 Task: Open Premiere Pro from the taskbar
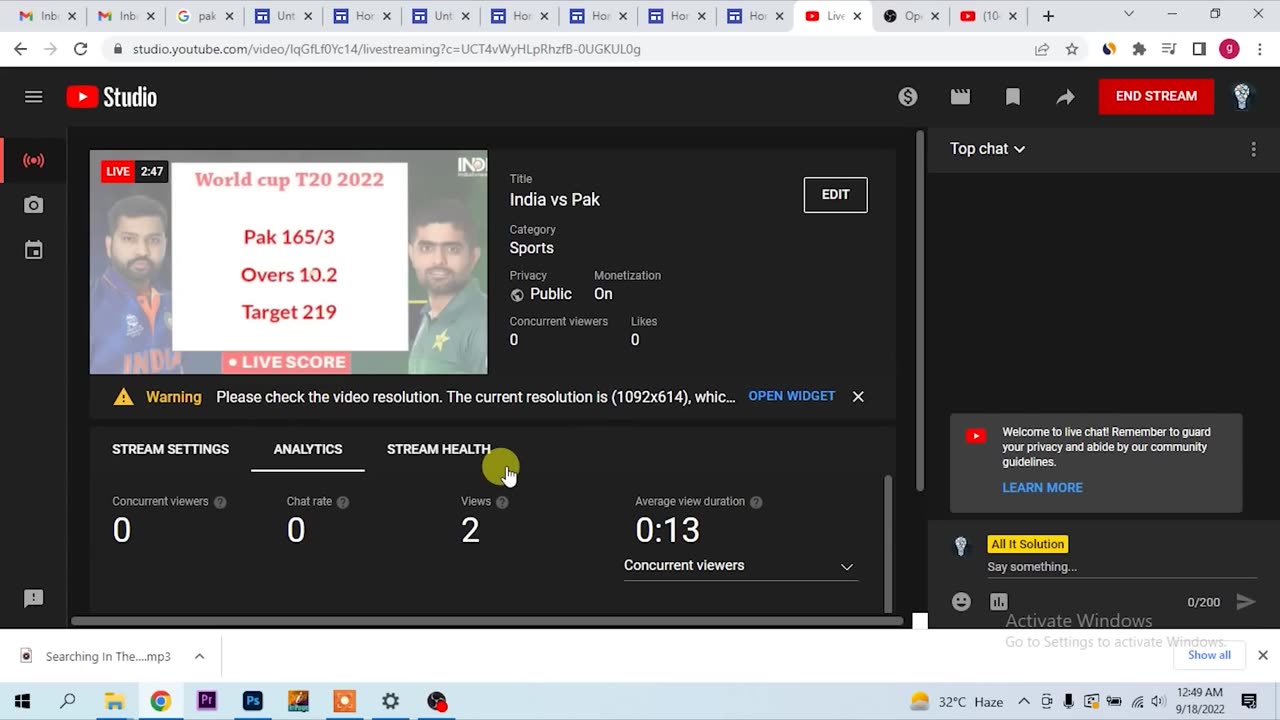coord(207,701)
